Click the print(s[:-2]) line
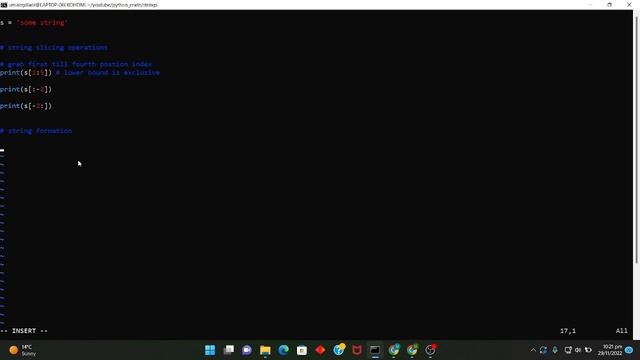This screenshot has width=640, height=360. click(x=26, y=89)
